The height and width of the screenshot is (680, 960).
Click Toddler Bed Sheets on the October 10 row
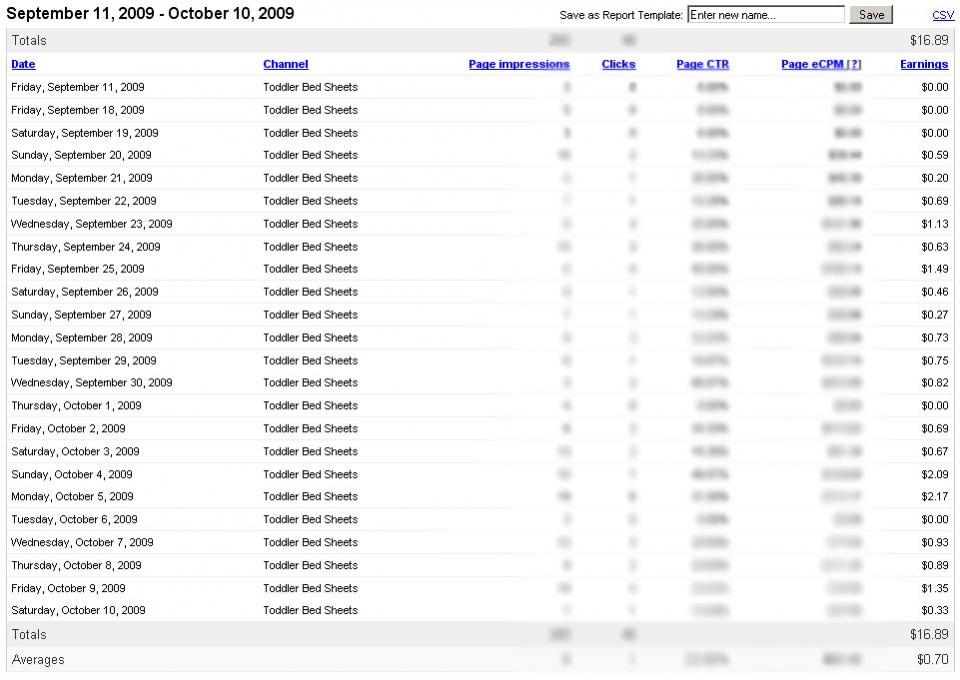tap(310, 610)
